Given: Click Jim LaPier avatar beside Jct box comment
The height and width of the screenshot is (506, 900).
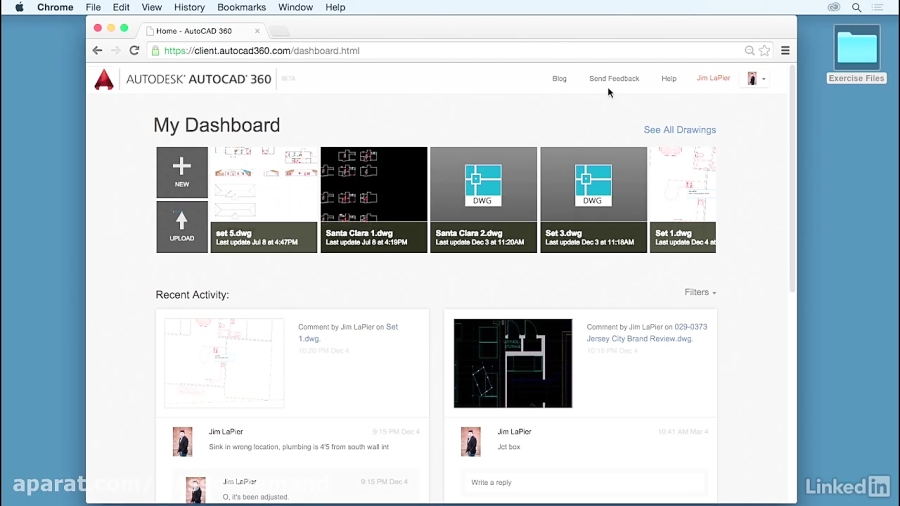Looking at the screenshot, I should (x=471, y=441).
